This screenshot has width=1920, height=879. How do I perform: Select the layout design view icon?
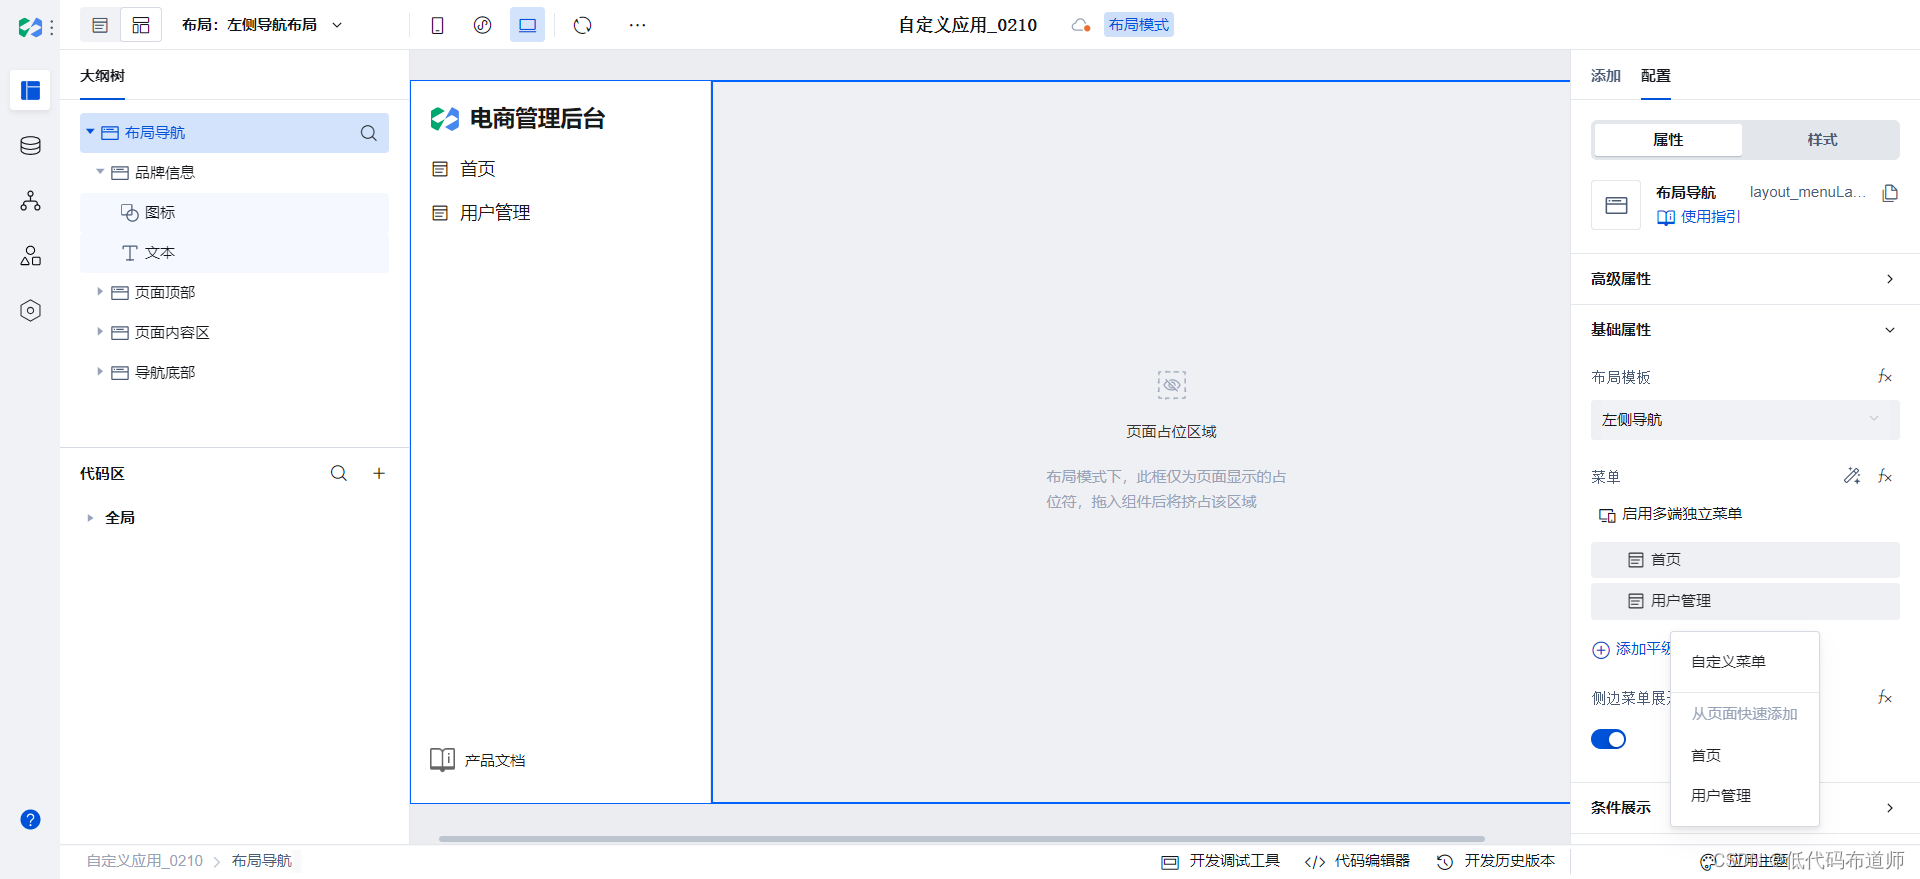click(x=141, y=25)
